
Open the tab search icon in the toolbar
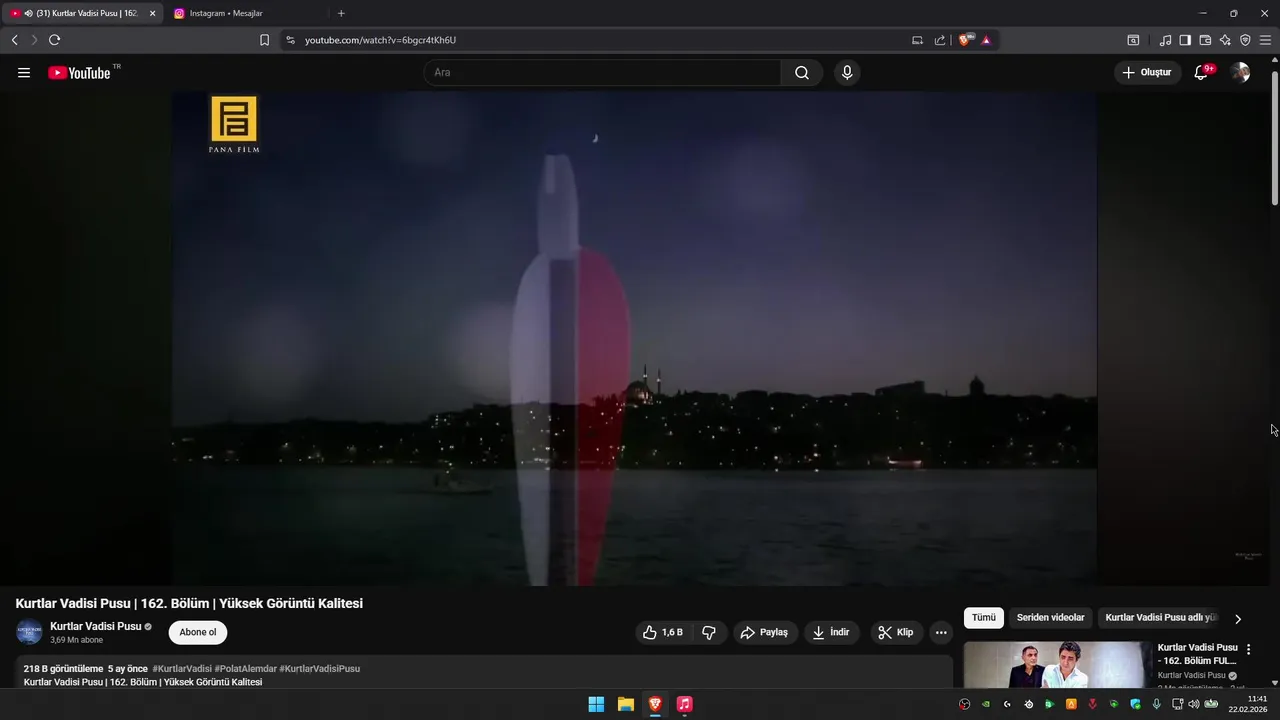pyautogui.click(x=1133, y=40)
